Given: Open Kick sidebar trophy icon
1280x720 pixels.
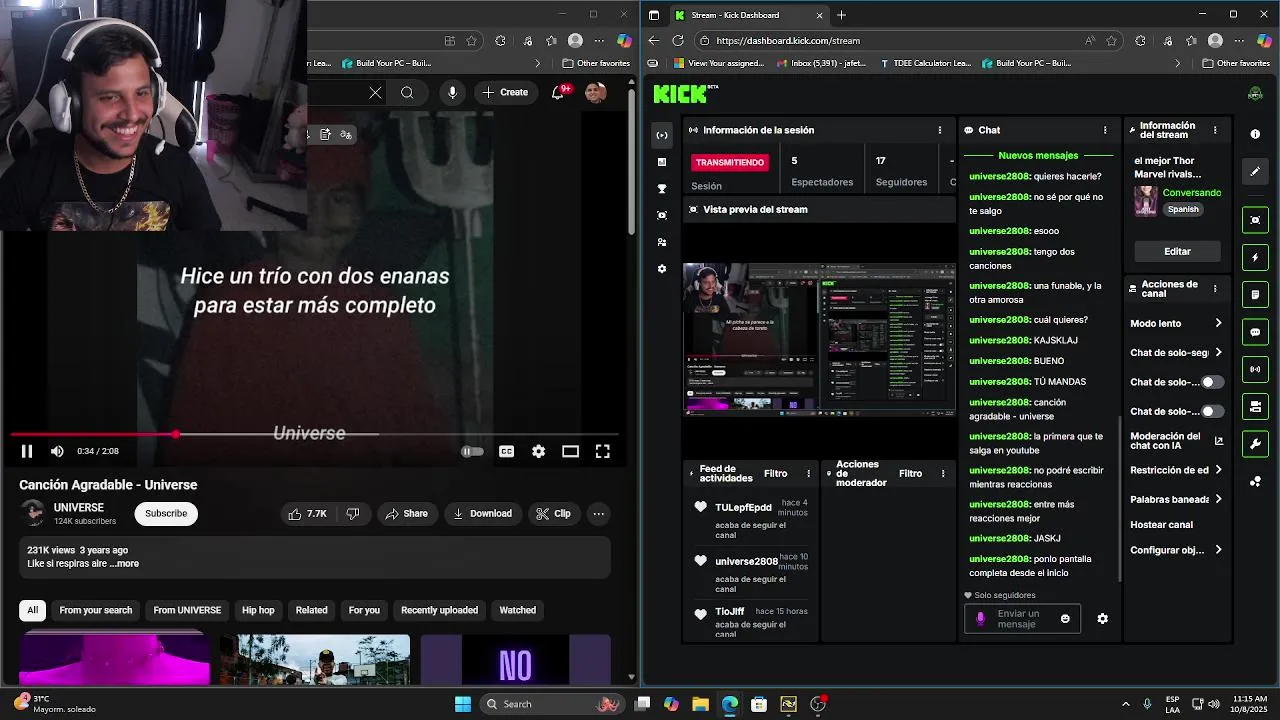Looking at the screenshot, I should coord(662,188).
